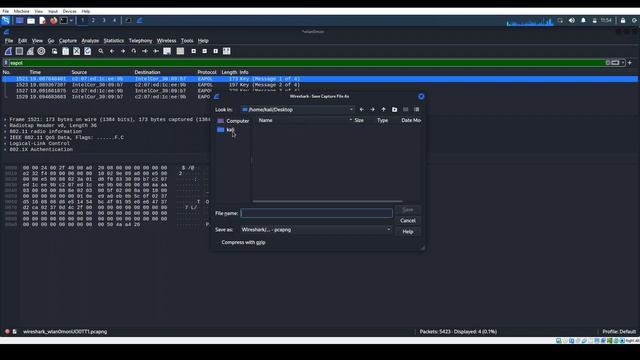Click the Go to last packet icon
Viewport: 640px width, 360px height.
coord(156,51)
